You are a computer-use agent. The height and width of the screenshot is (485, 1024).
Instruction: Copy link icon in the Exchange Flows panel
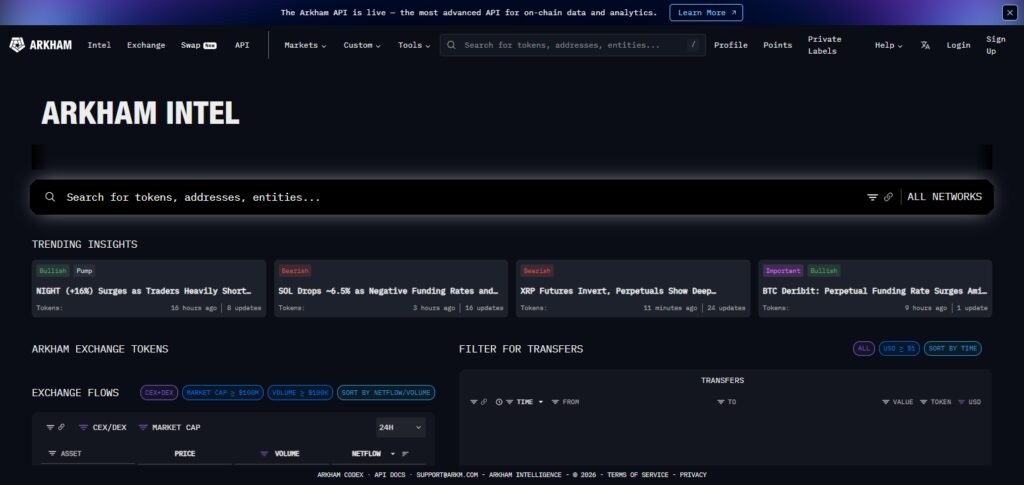click(61, 428)
